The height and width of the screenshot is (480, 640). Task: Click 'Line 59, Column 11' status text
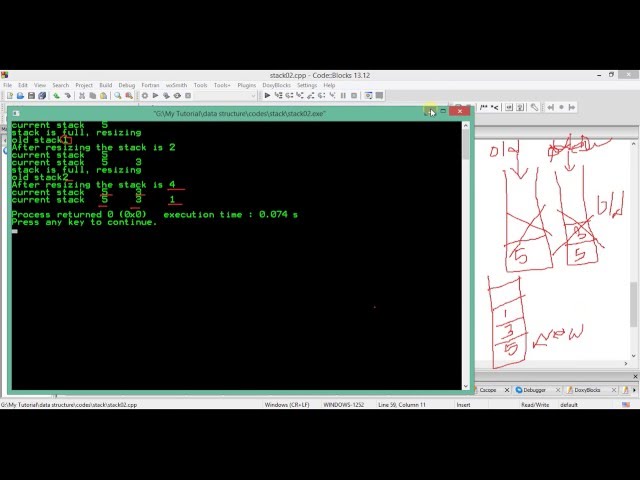tap(402, 405)
